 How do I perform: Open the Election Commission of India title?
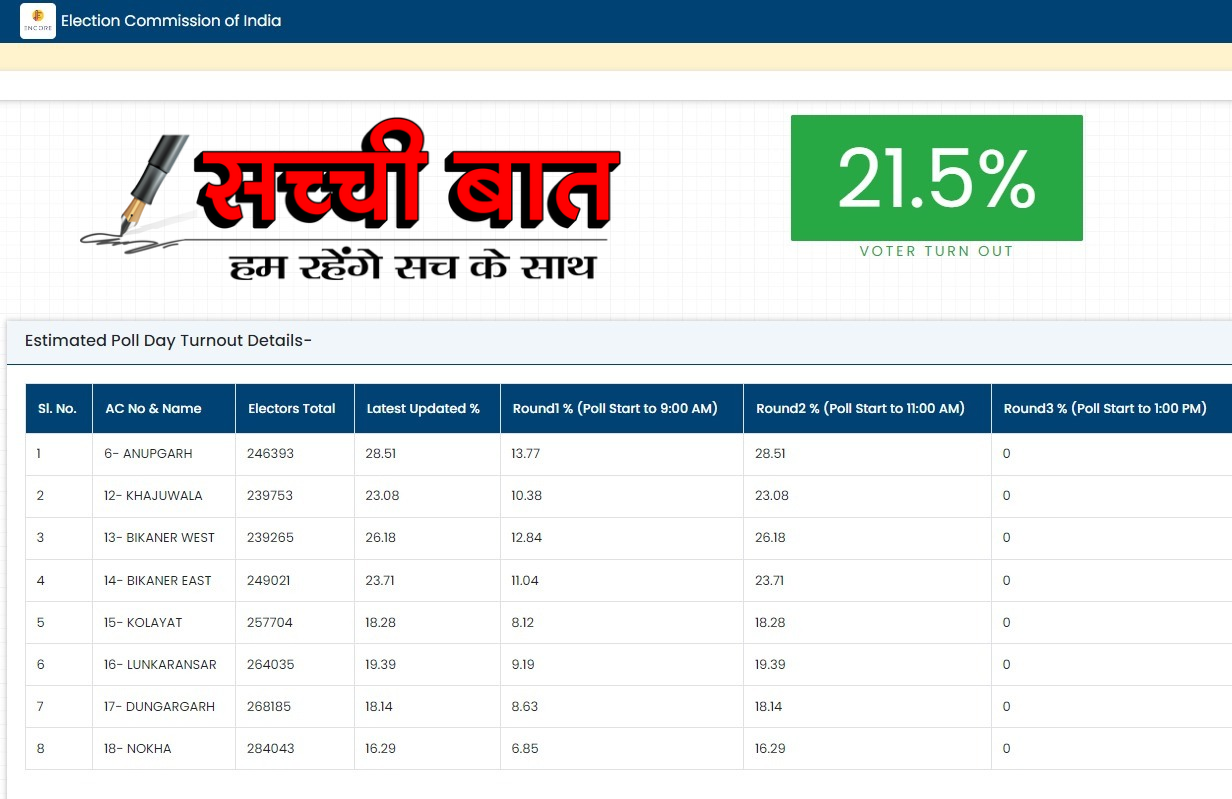click(x=171, y=21)
